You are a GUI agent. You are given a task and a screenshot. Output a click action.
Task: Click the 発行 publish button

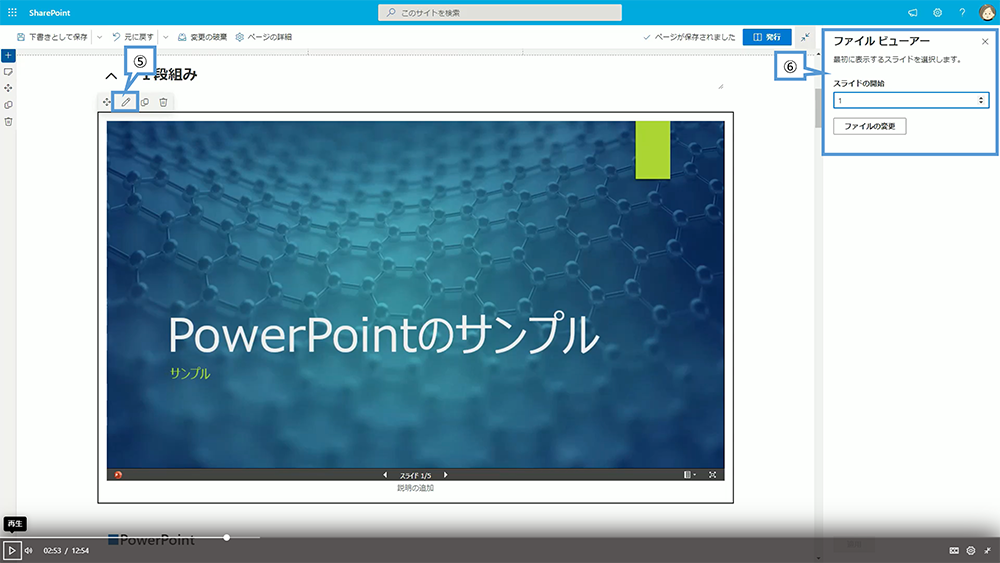click(x=767, y=37)
